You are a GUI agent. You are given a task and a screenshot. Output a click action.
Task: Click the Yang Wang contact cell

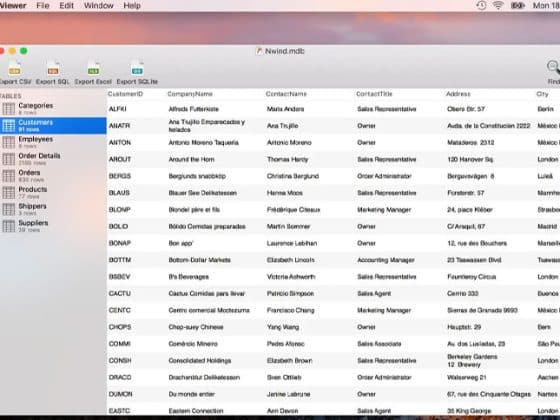click(283, 327)
